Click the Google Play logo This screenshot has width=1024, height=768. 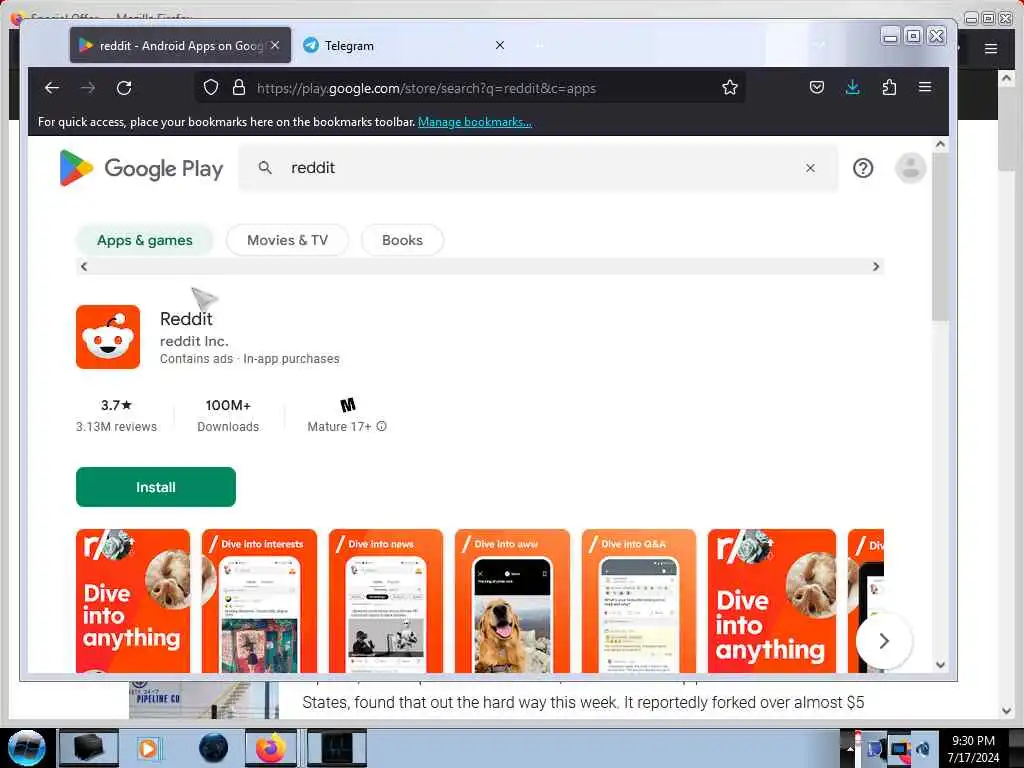141,168
